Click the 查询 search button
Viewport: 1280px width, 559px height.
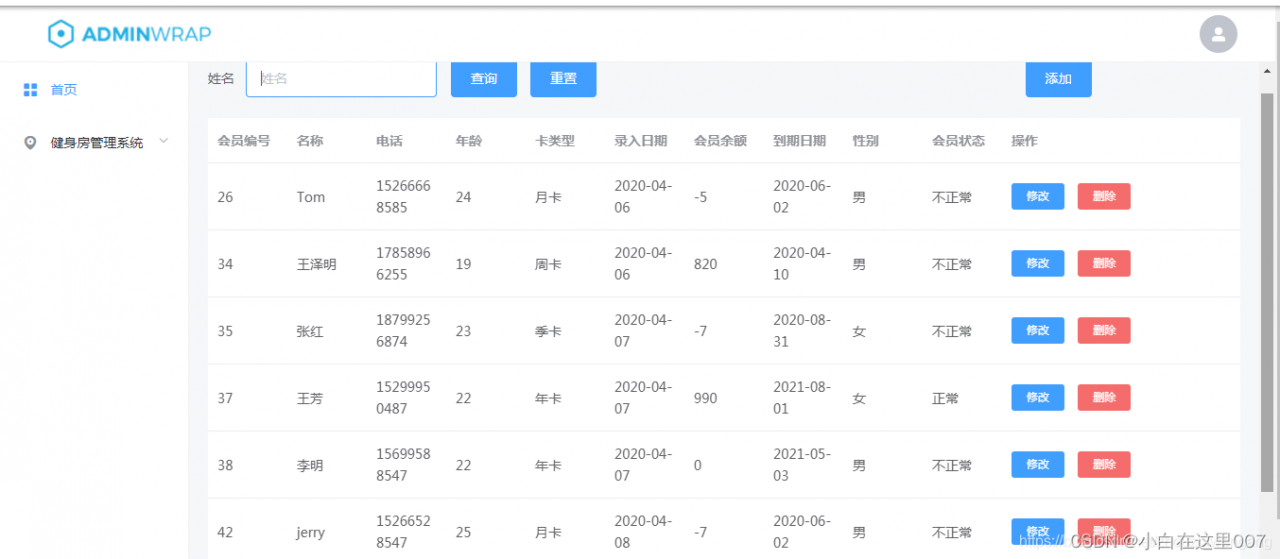pyautogui.click(x=484, y=78)
